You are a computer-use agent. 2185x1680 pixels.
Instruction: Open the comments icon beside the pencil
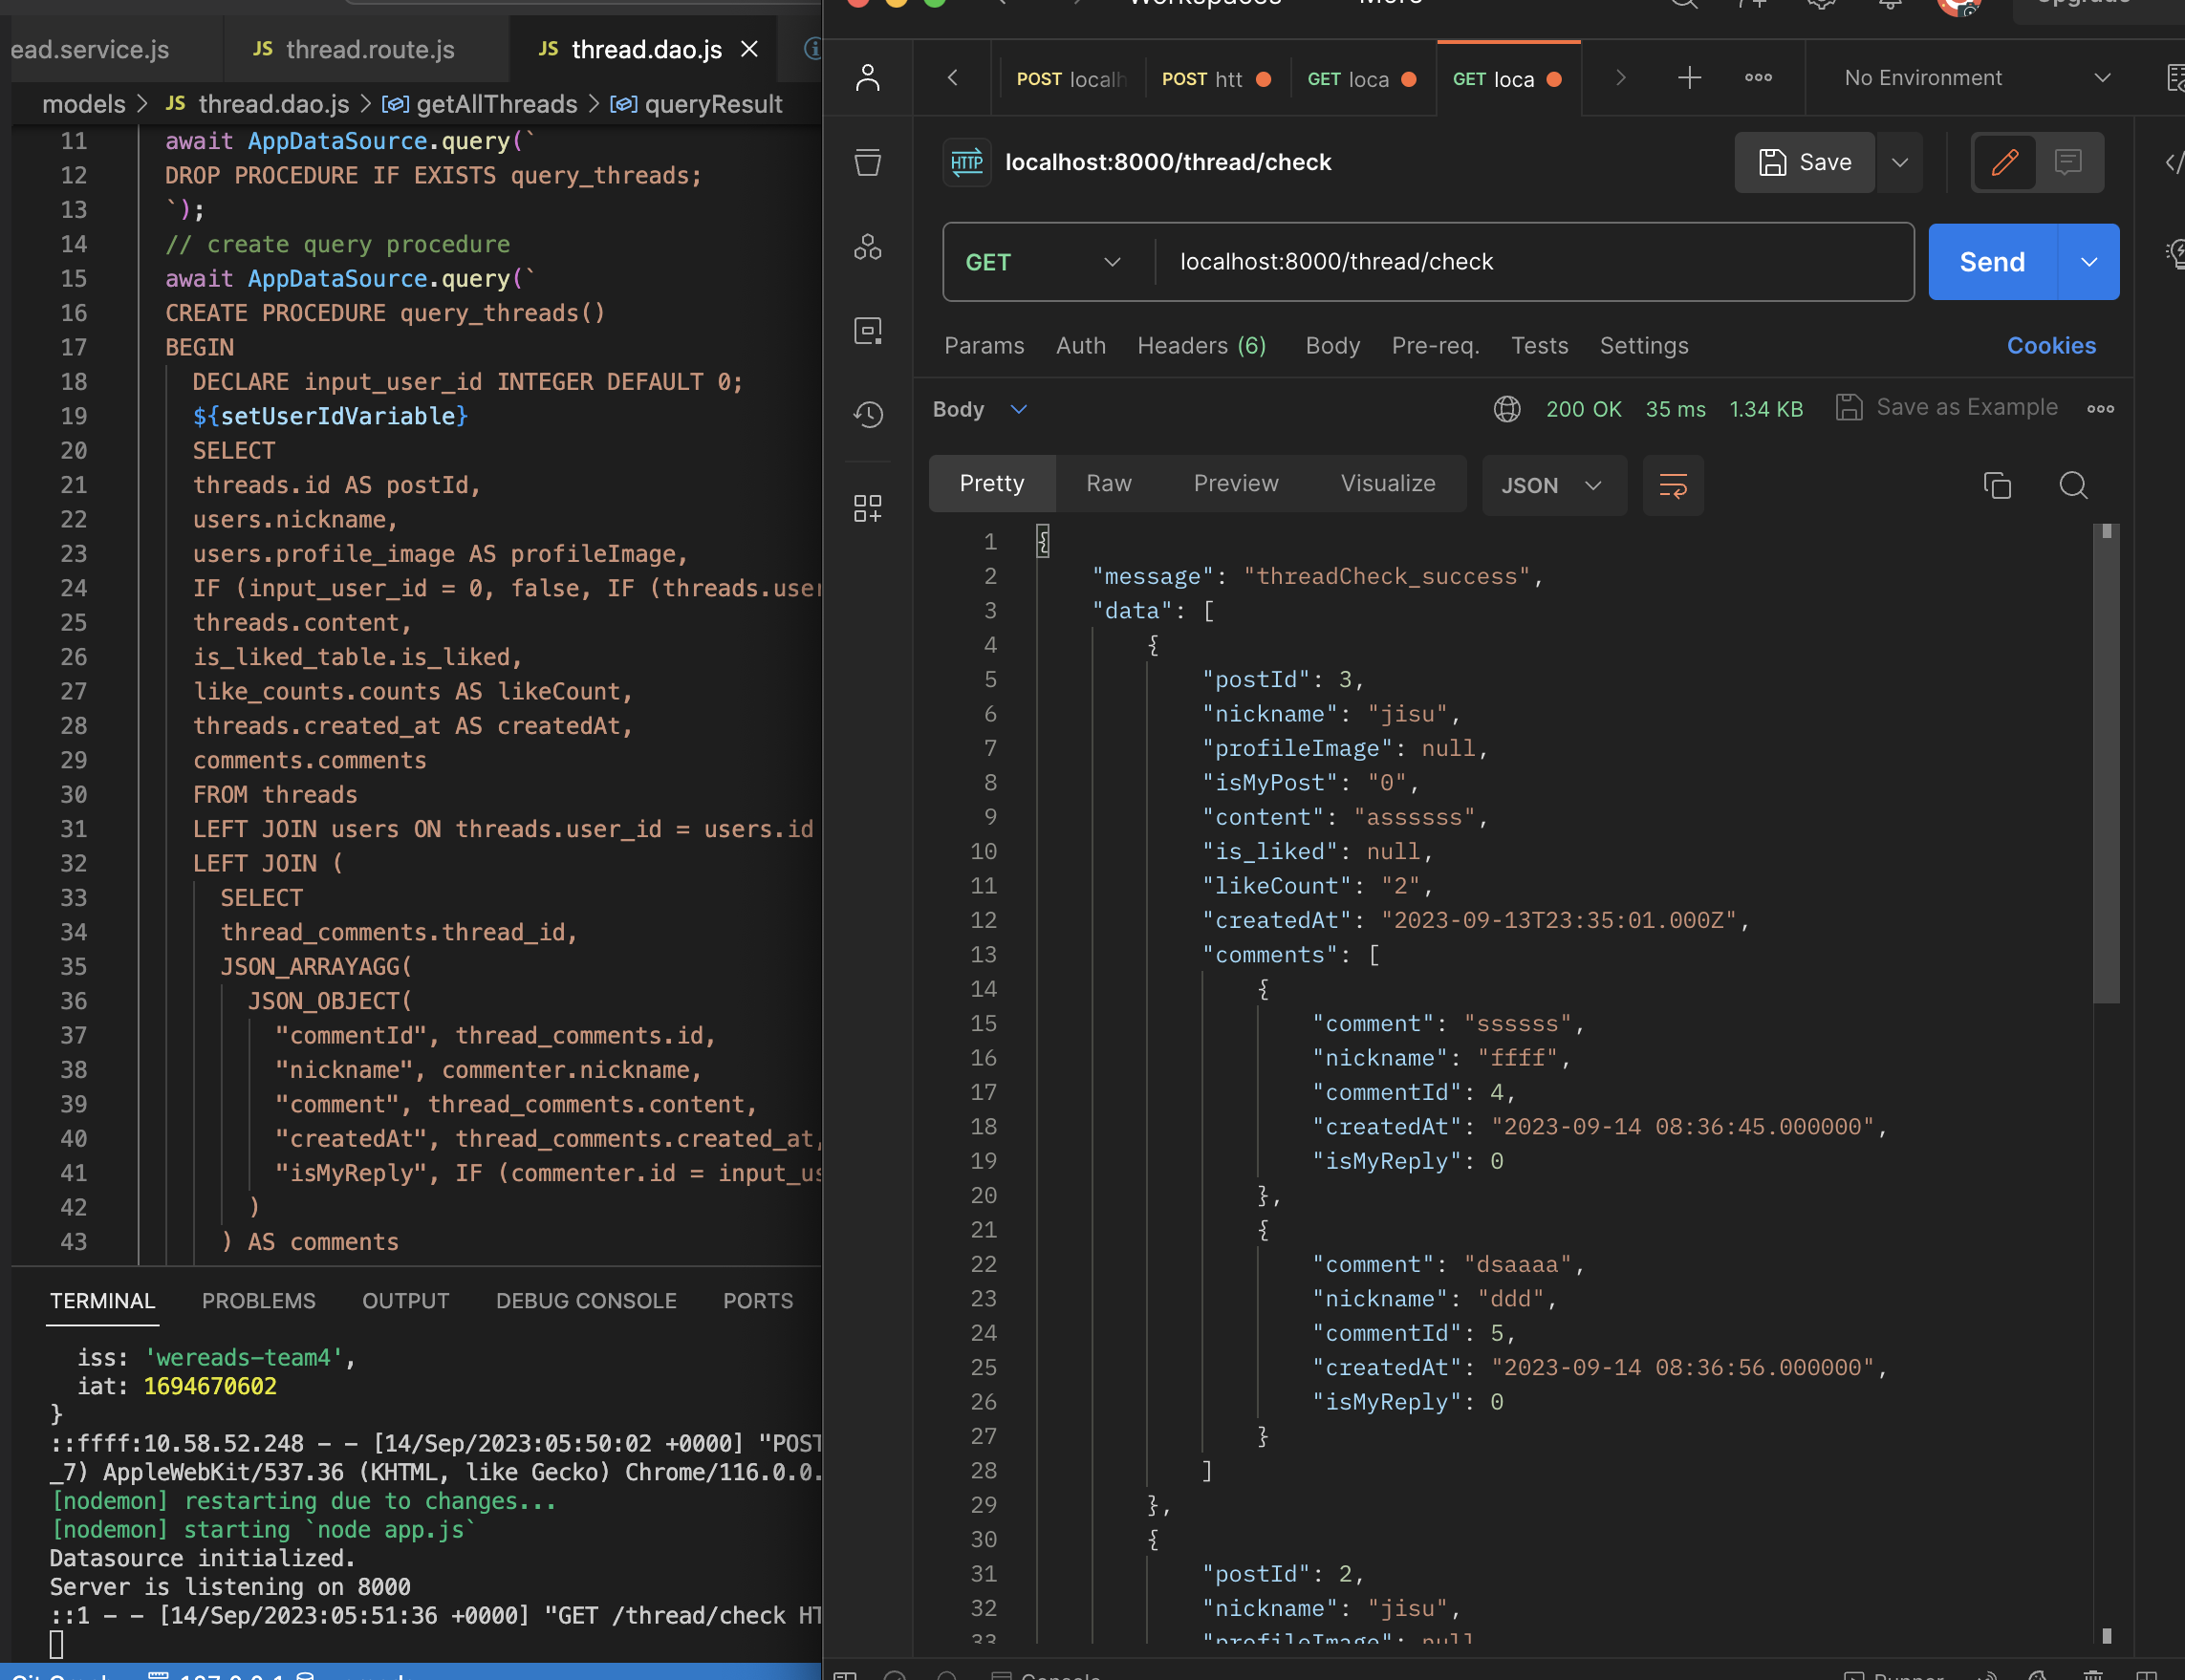2067,162
